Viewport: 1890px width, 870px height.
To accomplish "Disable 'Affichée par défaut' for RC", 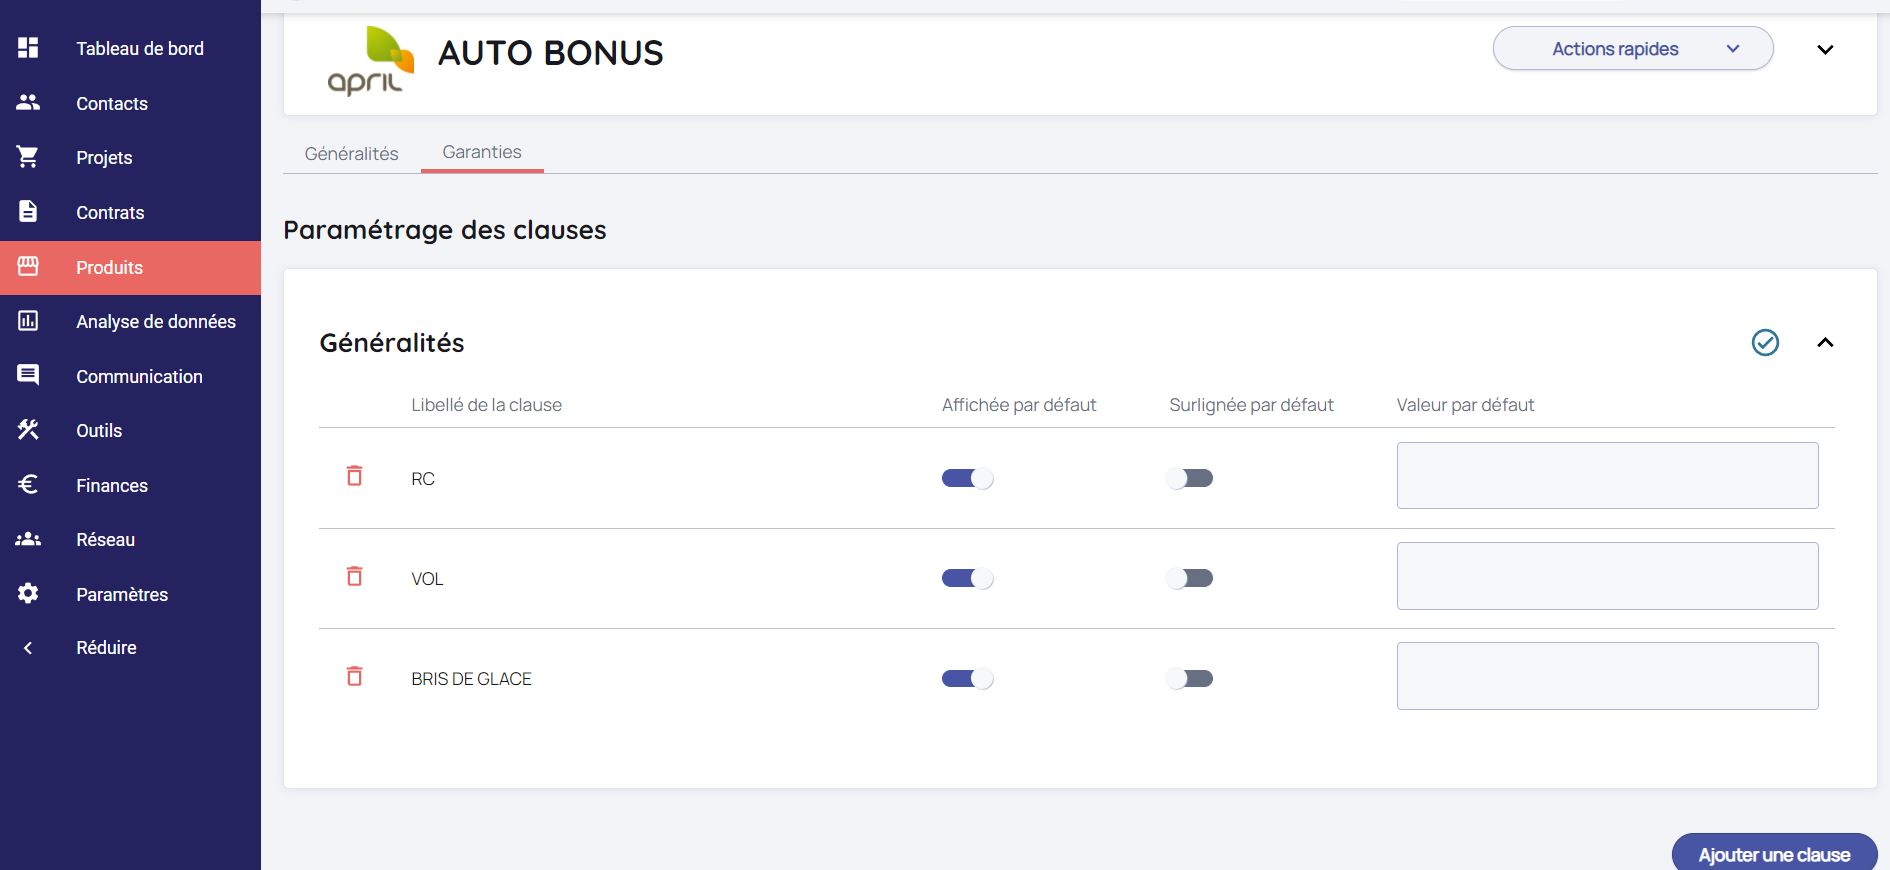I will 967,478.
